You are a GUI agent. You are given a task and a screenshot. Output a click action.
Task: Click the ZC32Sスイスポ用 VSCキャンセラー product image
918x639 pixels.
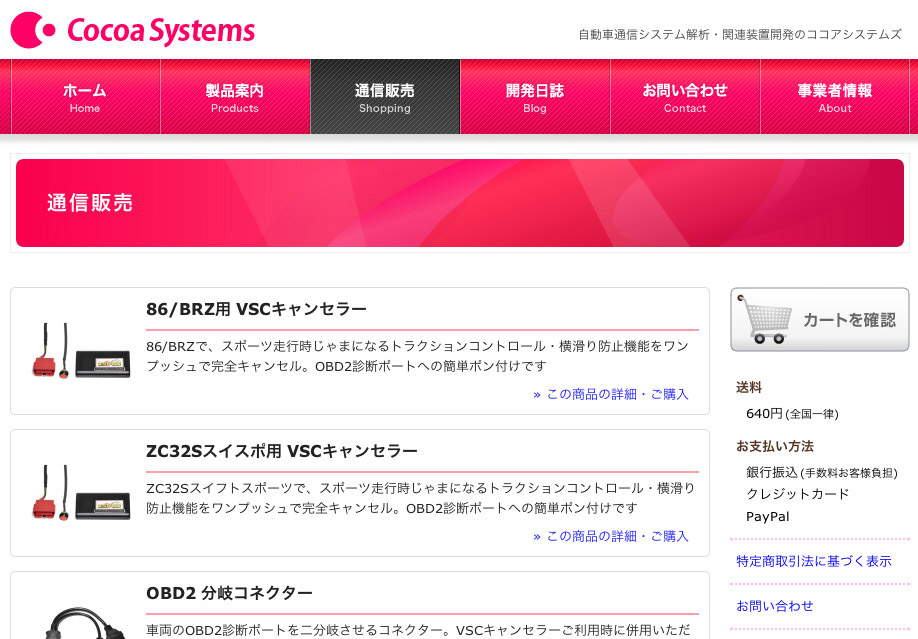81,493
